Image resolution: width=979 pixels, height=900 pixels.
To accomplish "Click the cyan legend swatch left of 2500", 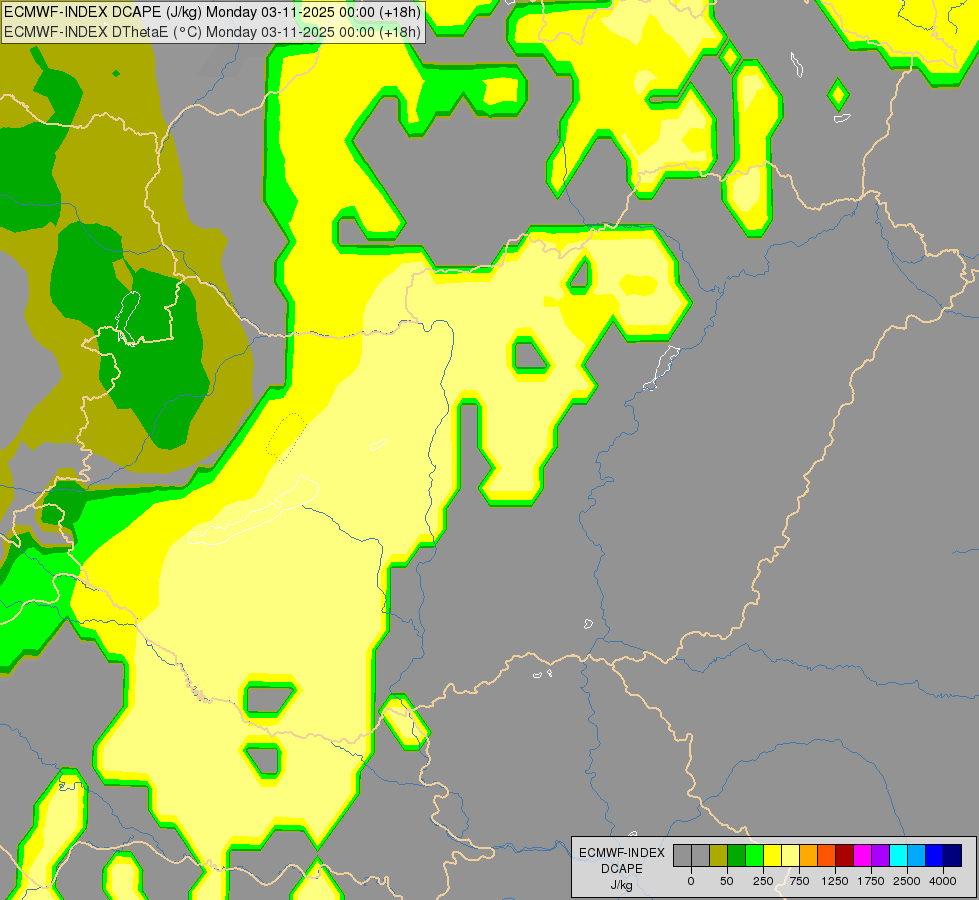I will click(x=898, y=855).
